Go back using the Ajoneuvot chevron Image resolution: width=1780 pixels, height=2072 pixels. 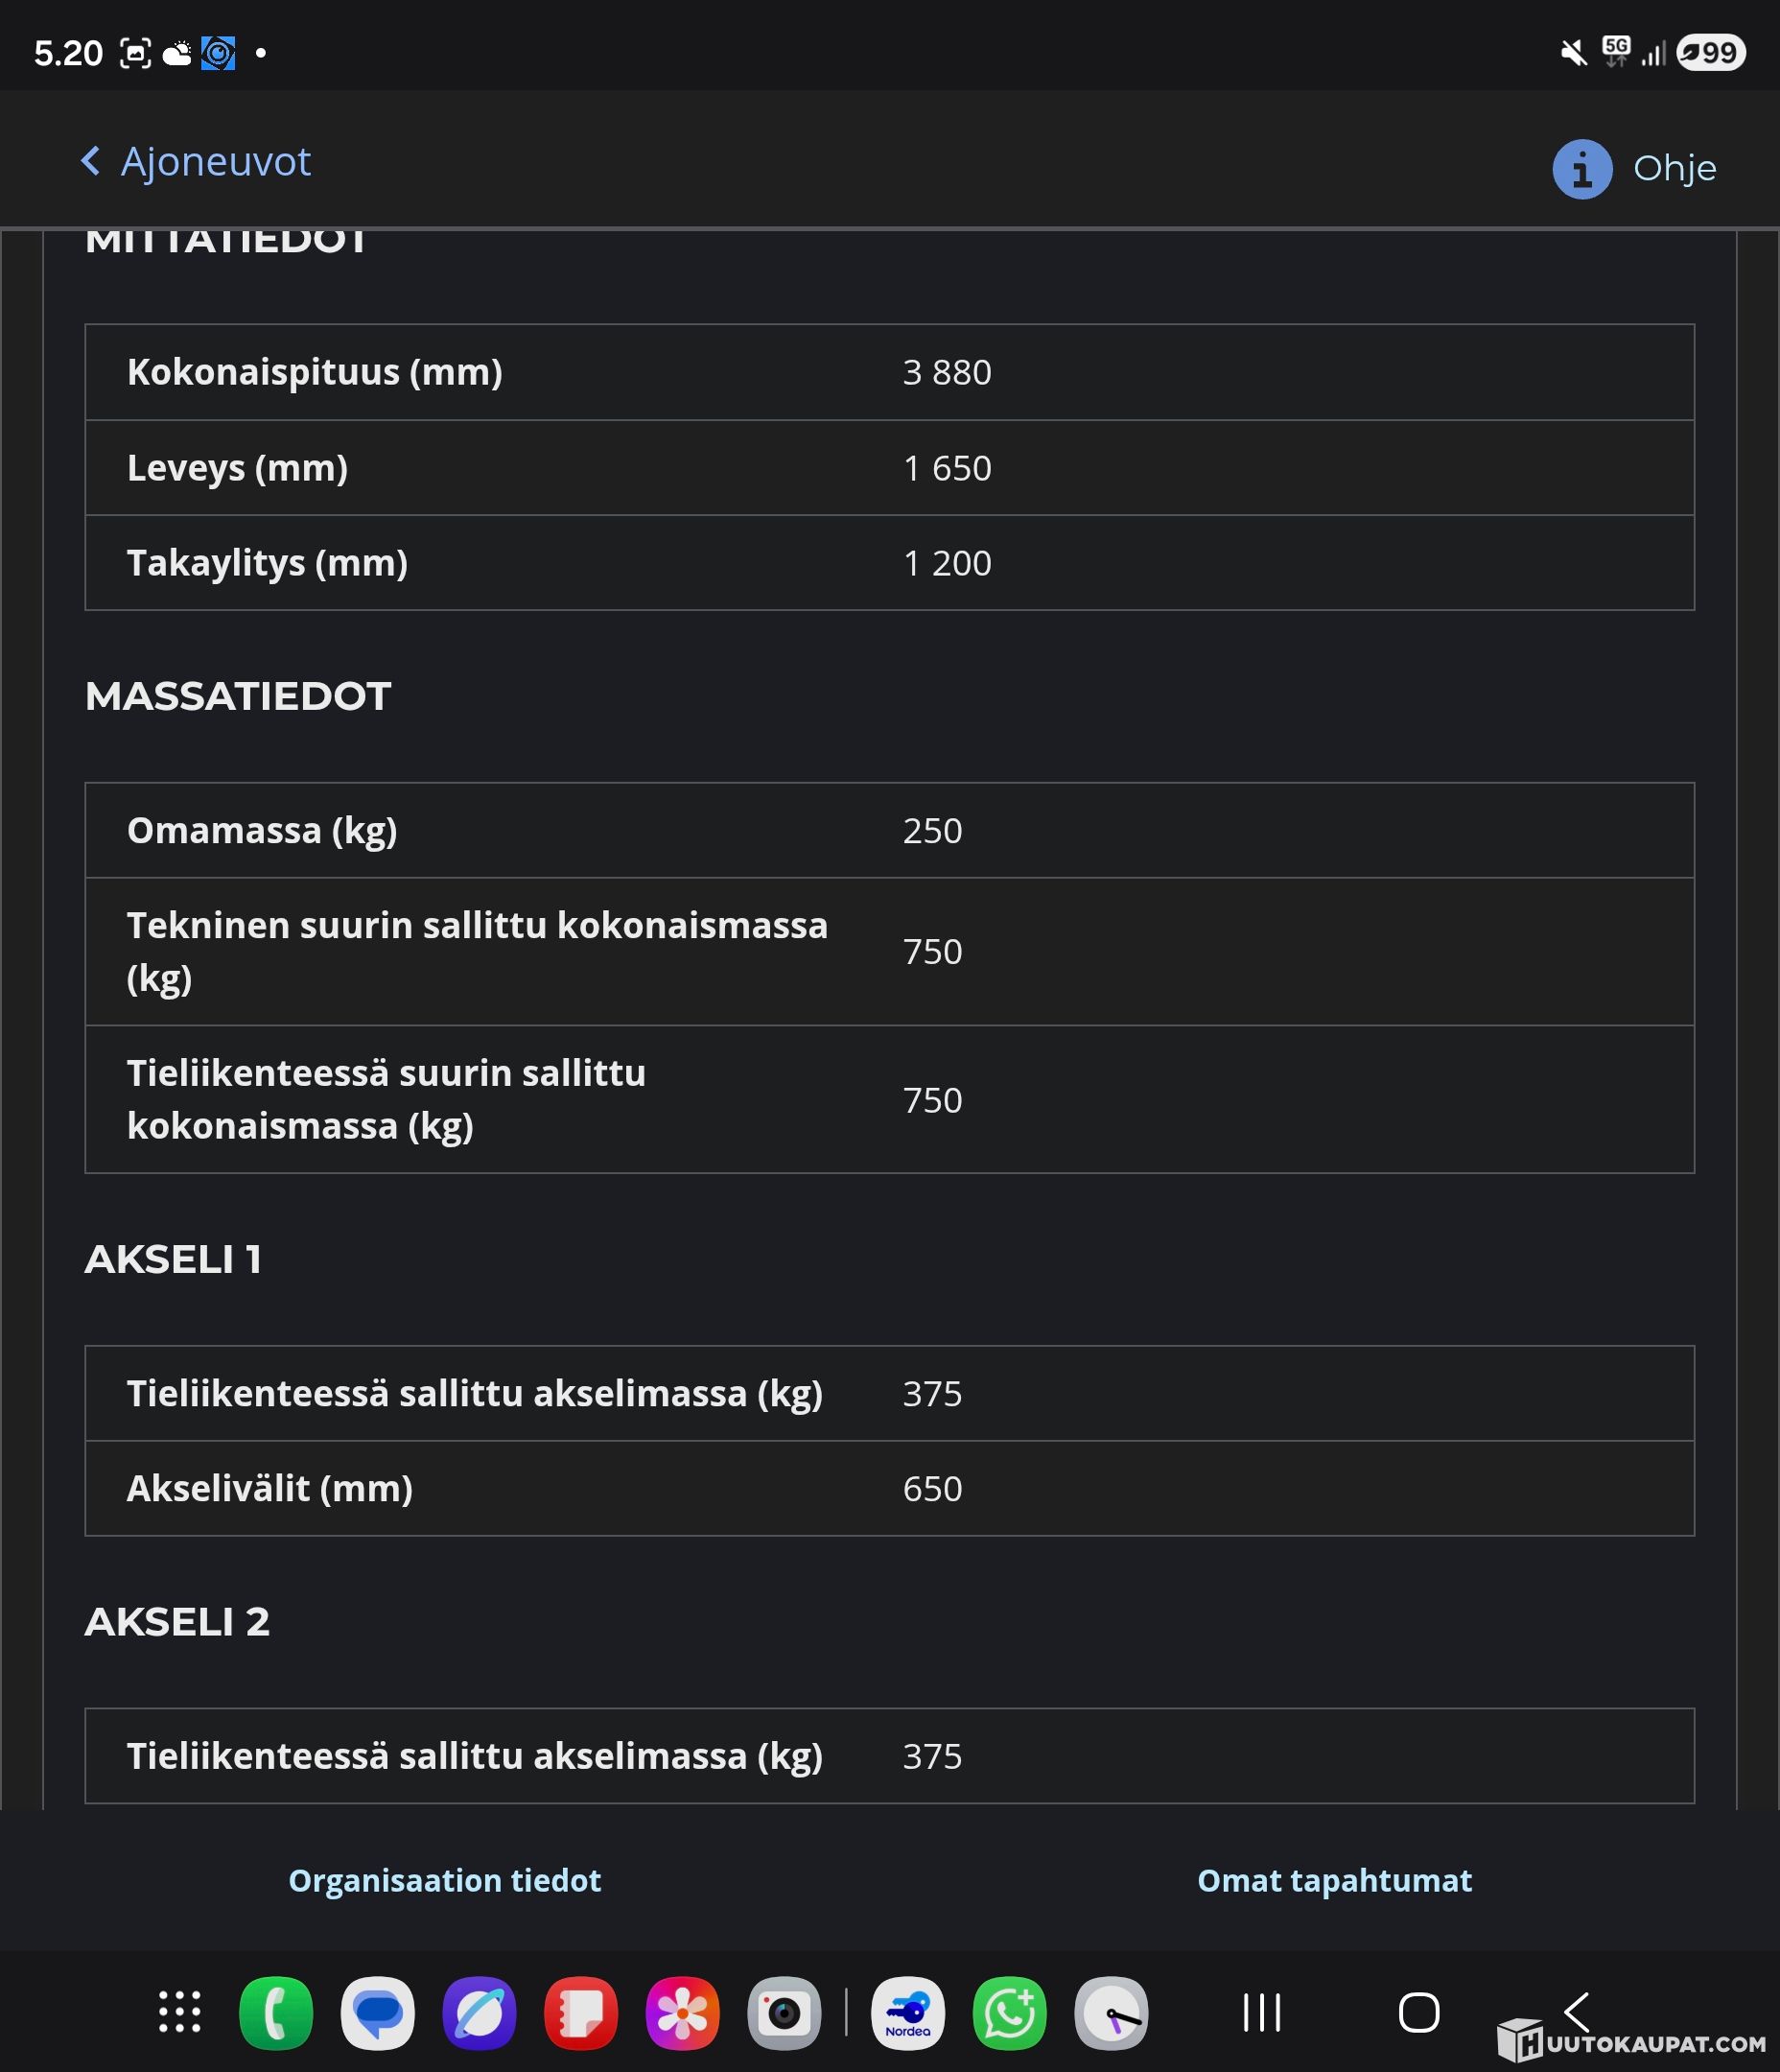point(91,161)
